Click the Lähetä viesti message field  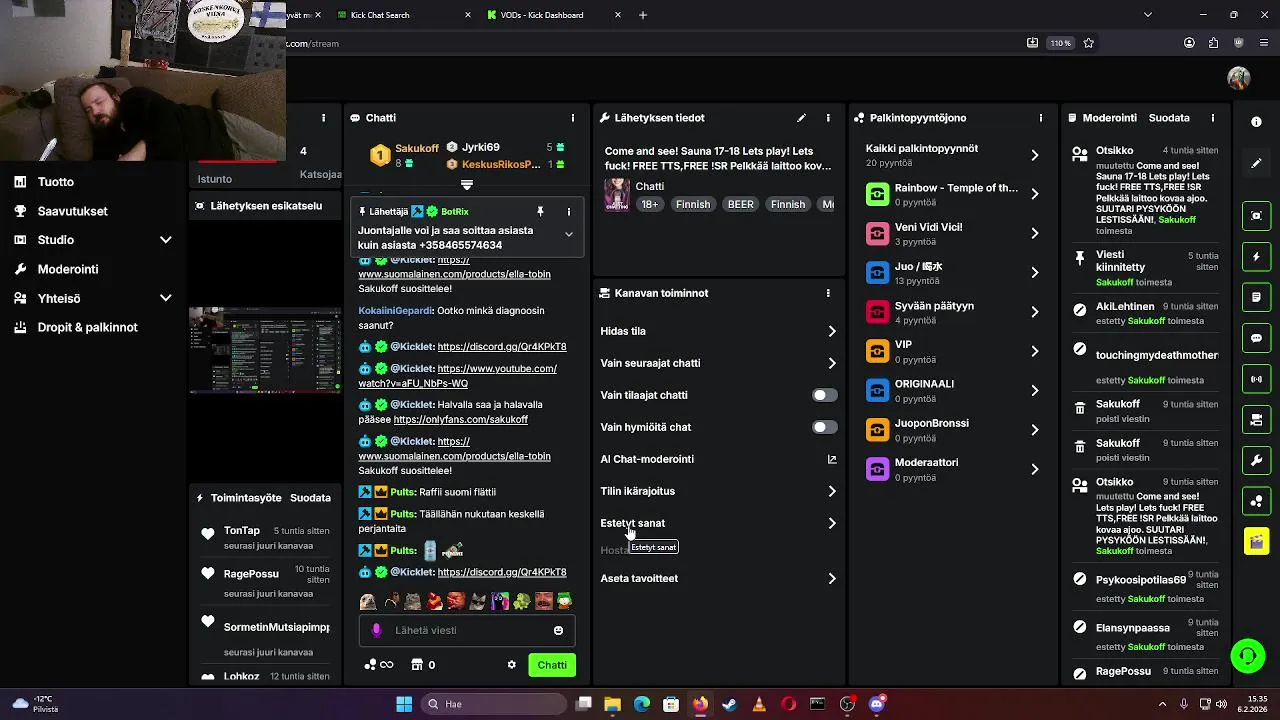467,630
